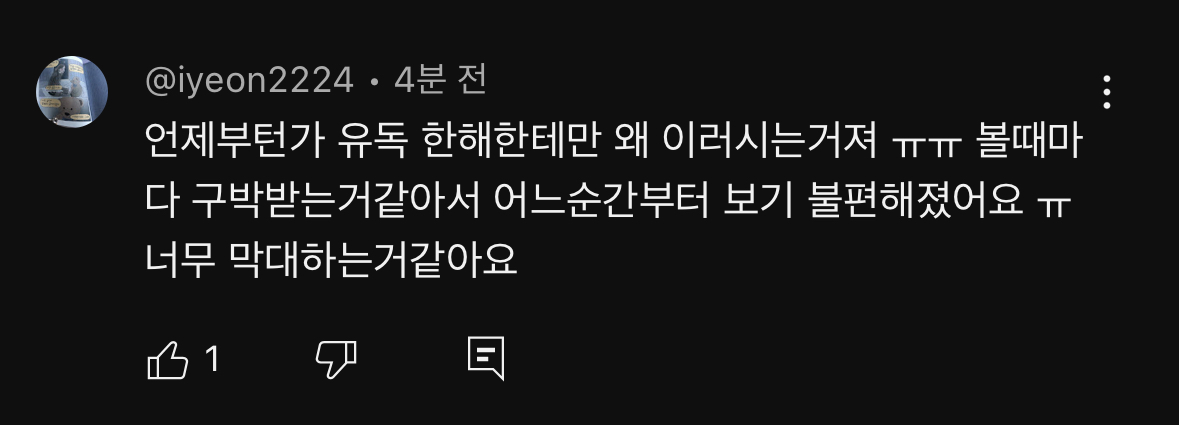Image resolution: width=1179 pixels, height=425 pixels.
Task: Click the word '어느순간부터' in the comment
Action: pos(602,201)
